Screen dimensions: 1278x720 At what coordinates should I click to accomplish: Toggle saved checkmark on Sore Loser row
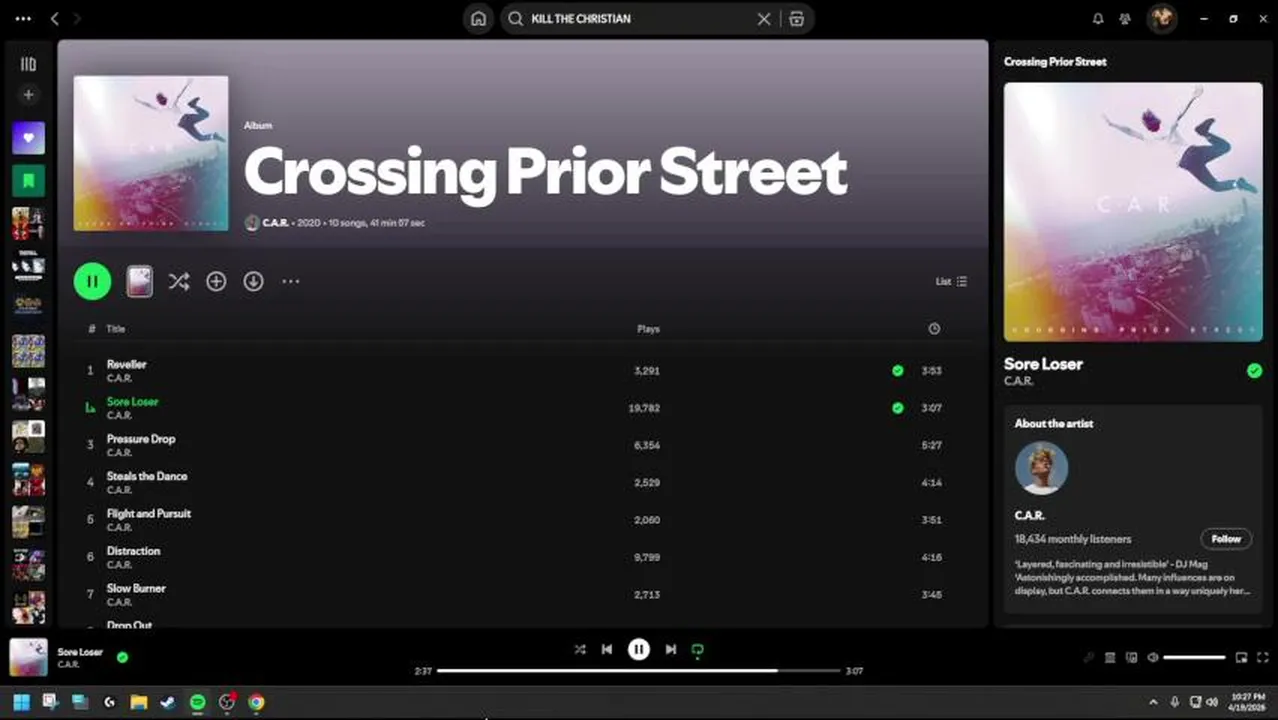(897, 408)
